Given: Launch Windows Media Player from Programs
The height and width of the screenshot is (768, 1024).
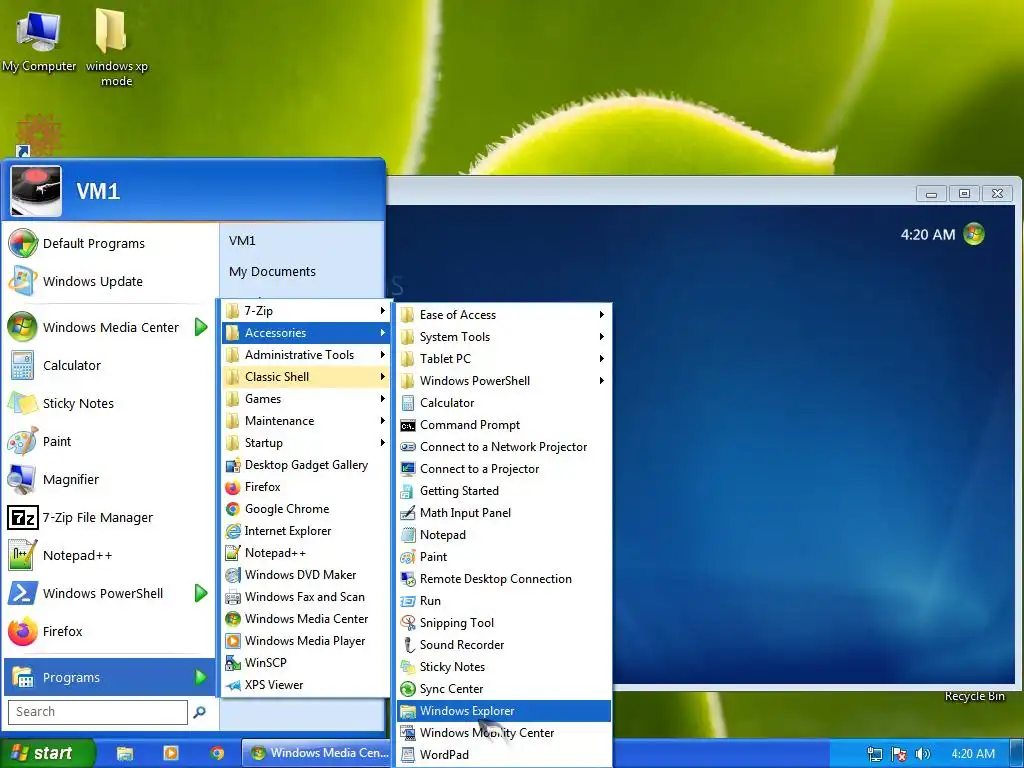Looking at the screenshot, I should [x=306, y=641].
